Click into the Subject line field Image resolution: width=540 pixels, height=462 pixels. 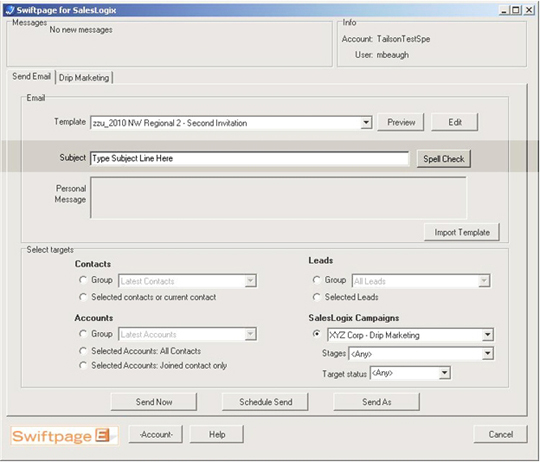(x=250, y=158)
